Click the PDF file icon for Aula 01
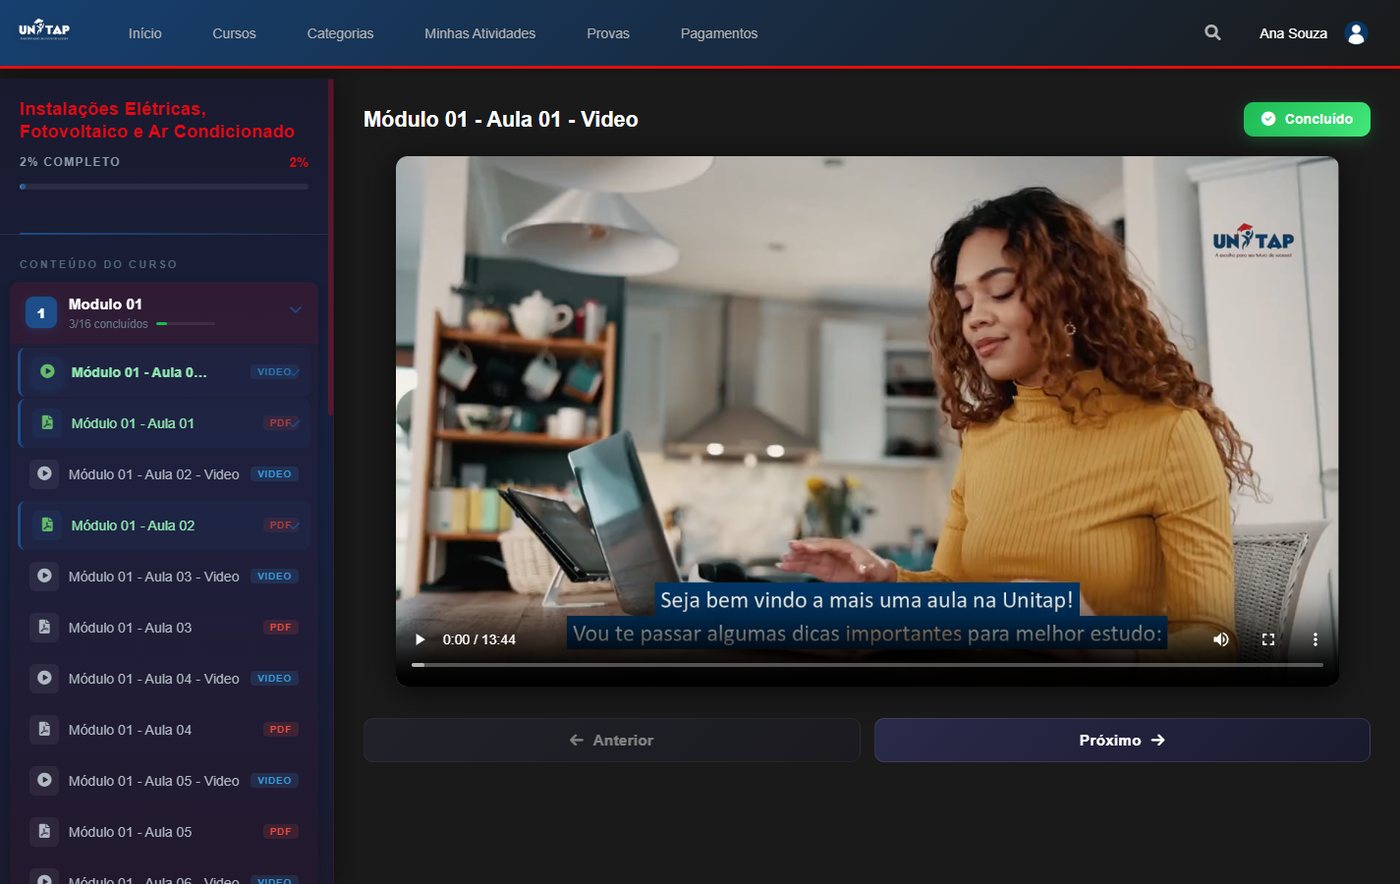Viewport: 1400px width, 884px height. click(x=47, y=423)
